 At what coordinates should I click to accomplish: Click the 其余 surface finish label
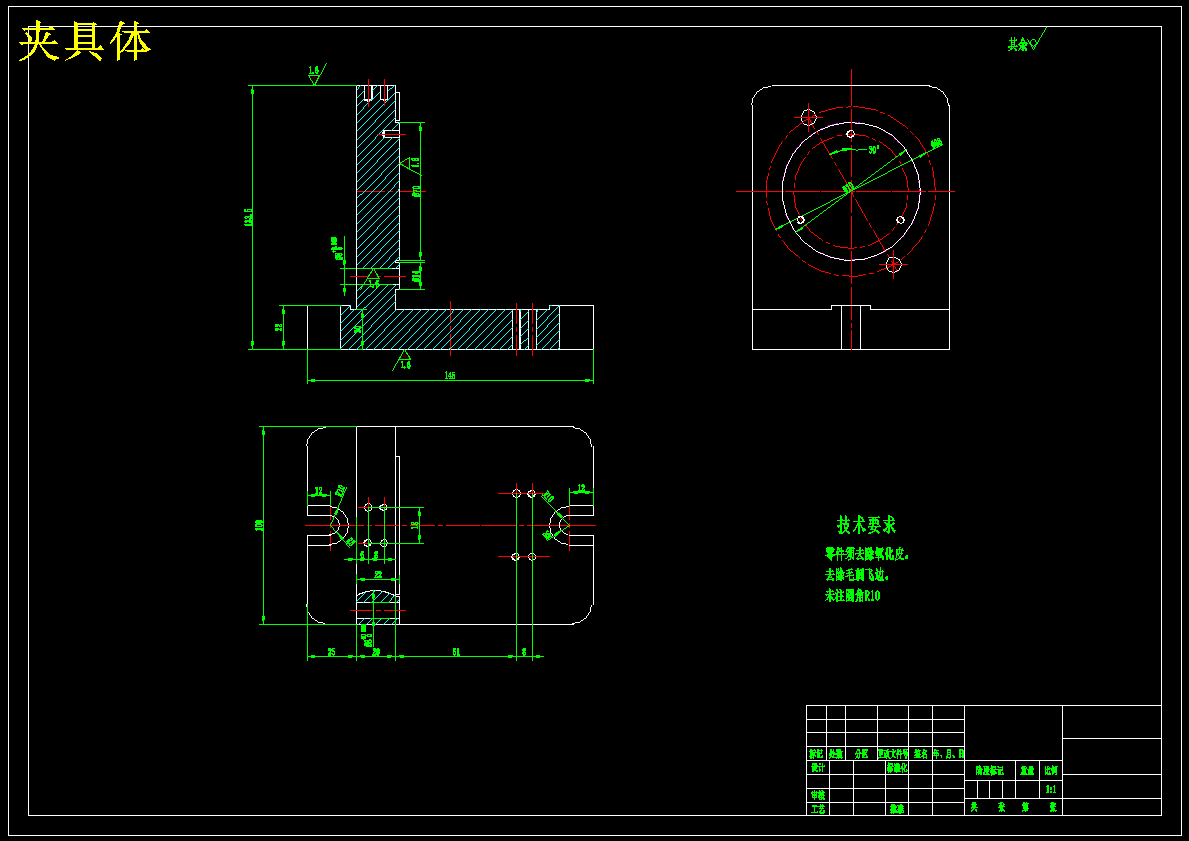tap(1018, 45)
